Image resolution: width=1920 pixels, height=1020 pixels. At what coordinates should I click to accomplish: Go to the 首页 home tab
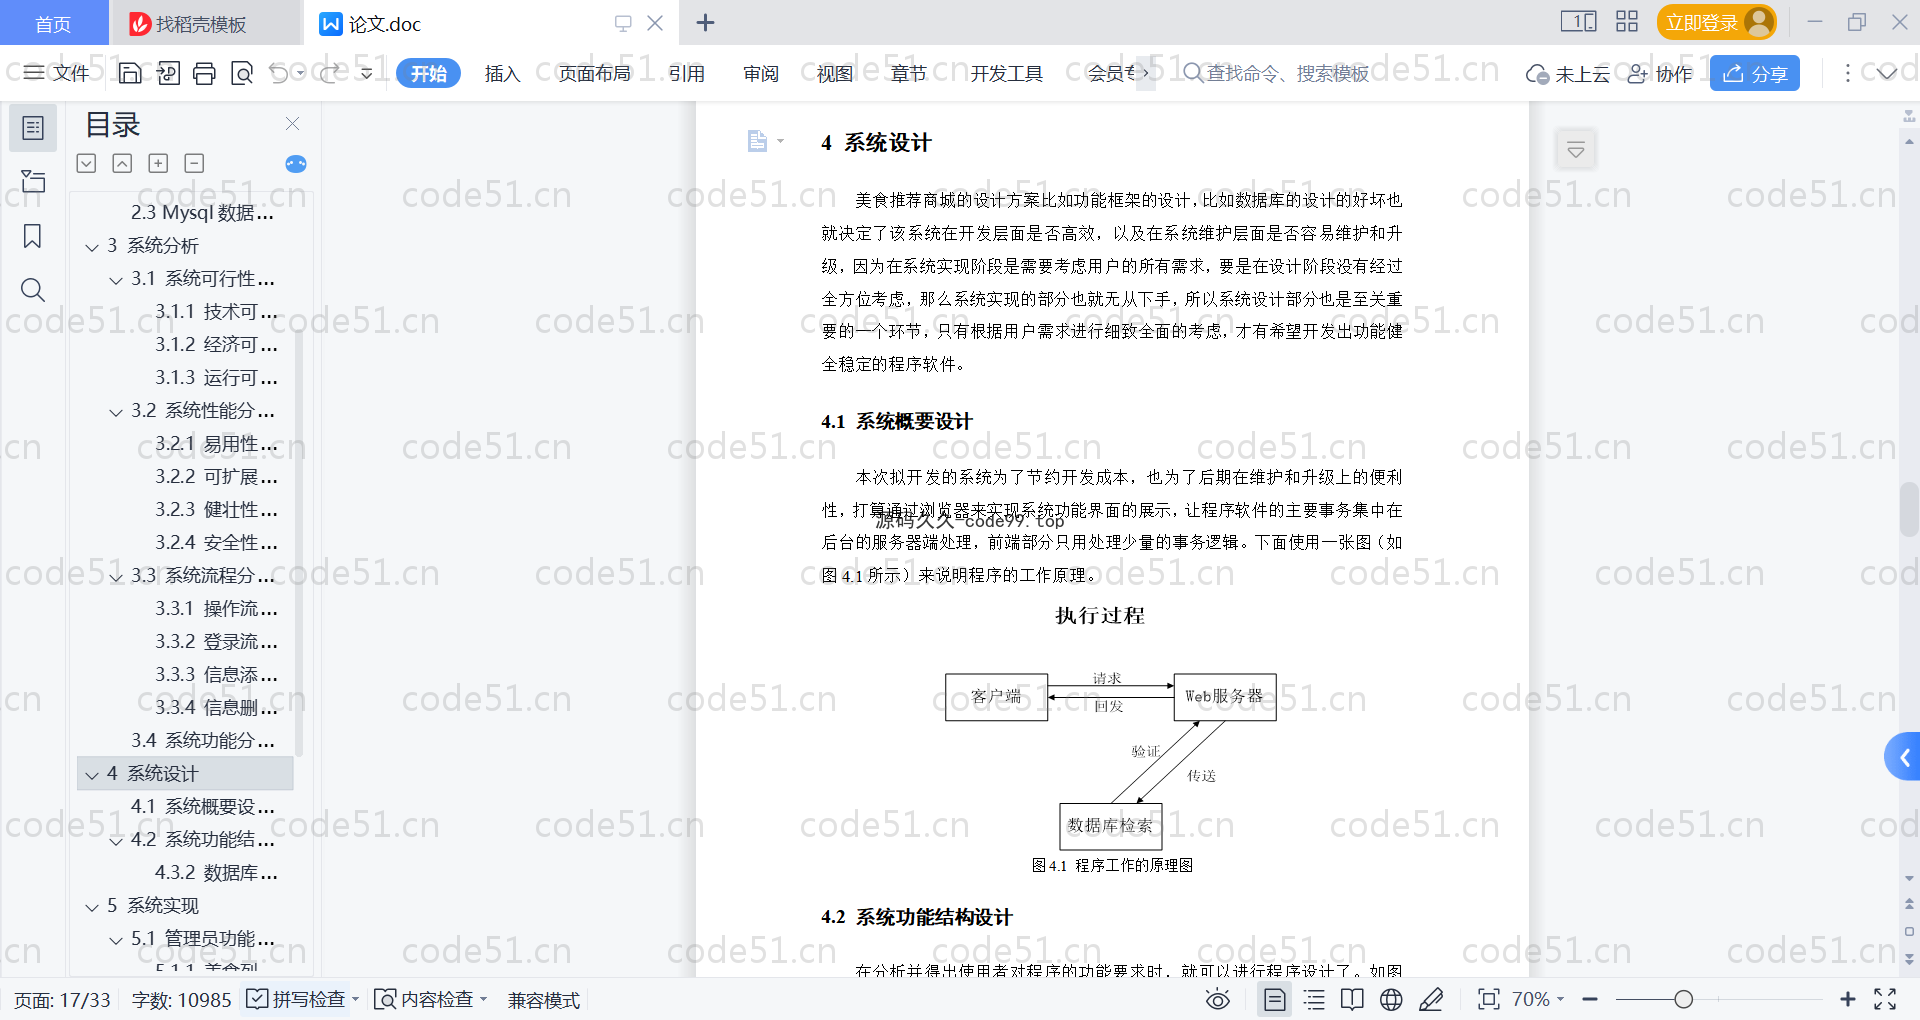pyautogui.click(x=53, y=23)
